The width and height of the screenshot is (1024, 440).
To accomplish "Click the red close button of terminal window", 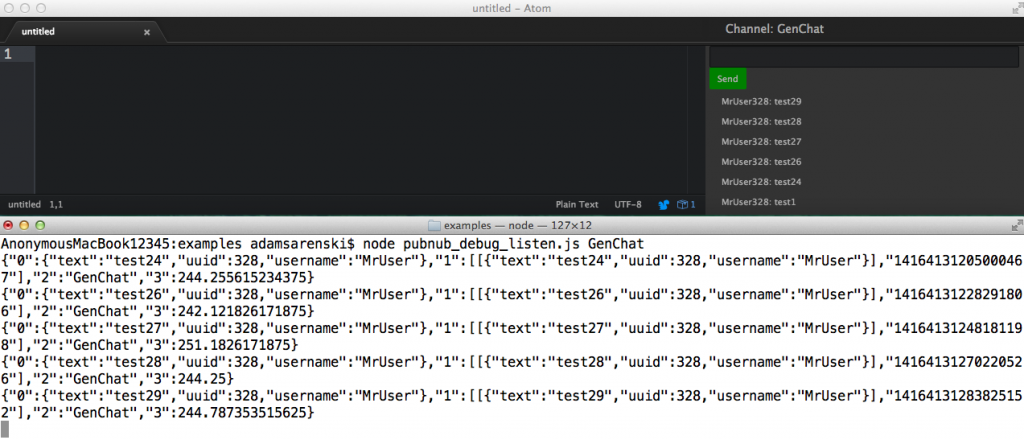I will coord(10,226).
